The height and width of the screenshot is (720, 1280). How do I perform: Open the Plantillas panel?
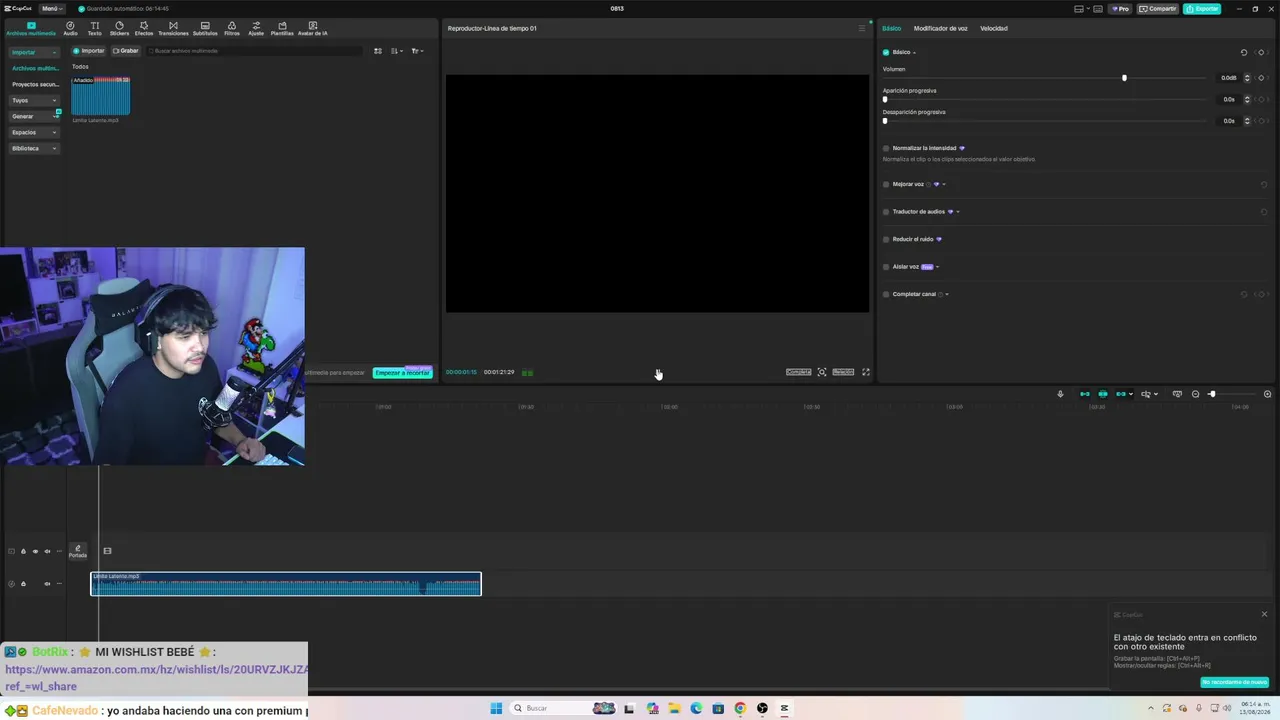click(x=282, y=28)
